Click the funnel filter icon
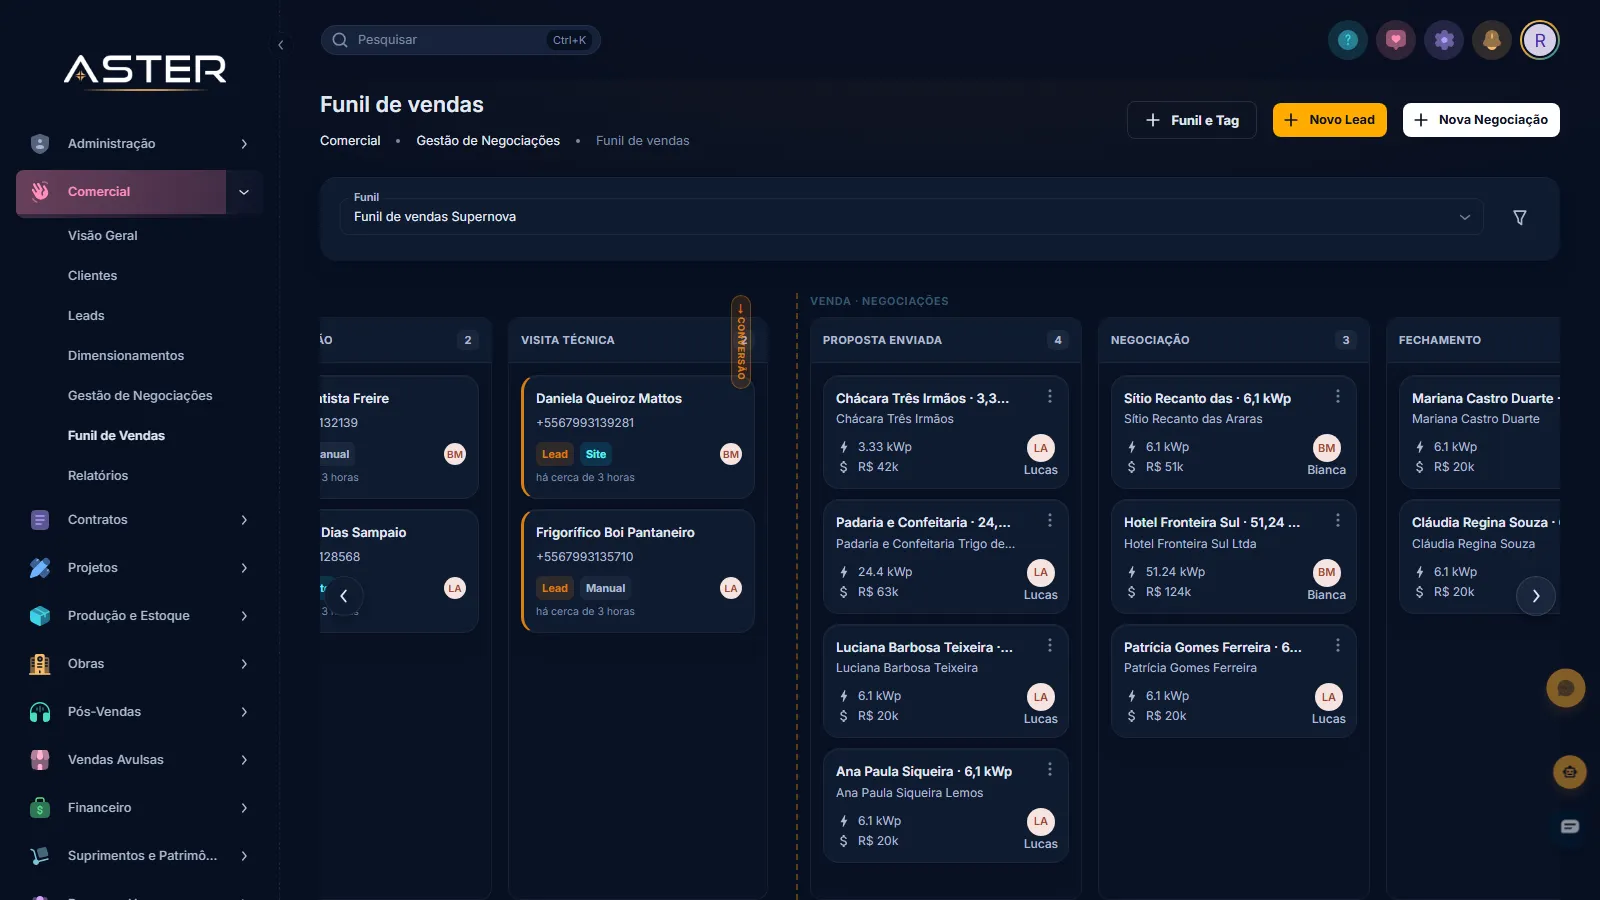Image resolution: width=1600 pixels, height=900 pixels. coord(1519,217)
